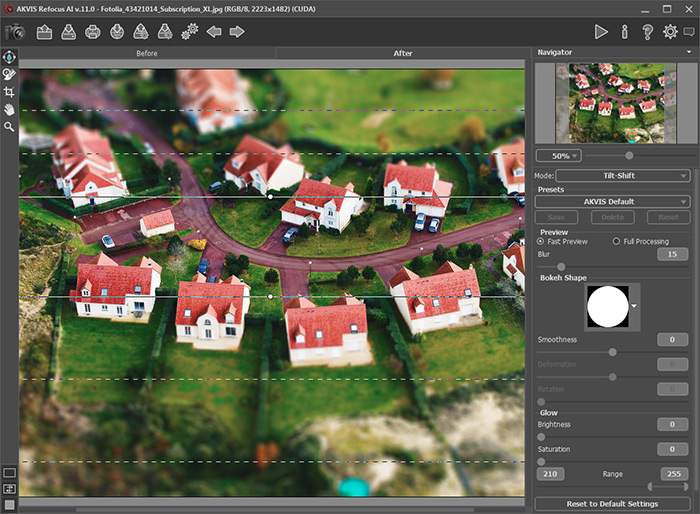This screenshot has height=514, width=700.
Task: Click the Range minimum field 210
Action: (x=550, y=474)
